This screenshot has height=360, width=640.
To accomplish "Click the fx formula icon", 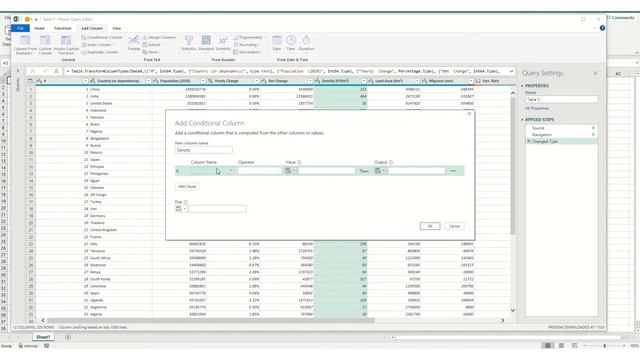I will coord(56,71).
